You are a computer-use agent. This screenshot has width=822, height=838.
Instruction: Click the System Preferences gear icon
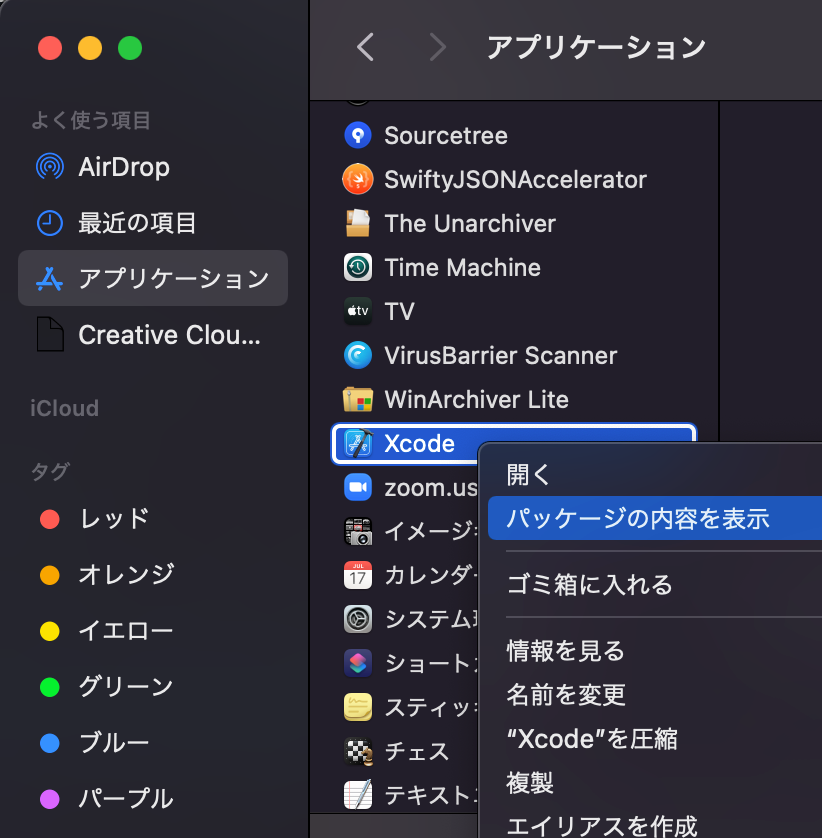[358, 619]
